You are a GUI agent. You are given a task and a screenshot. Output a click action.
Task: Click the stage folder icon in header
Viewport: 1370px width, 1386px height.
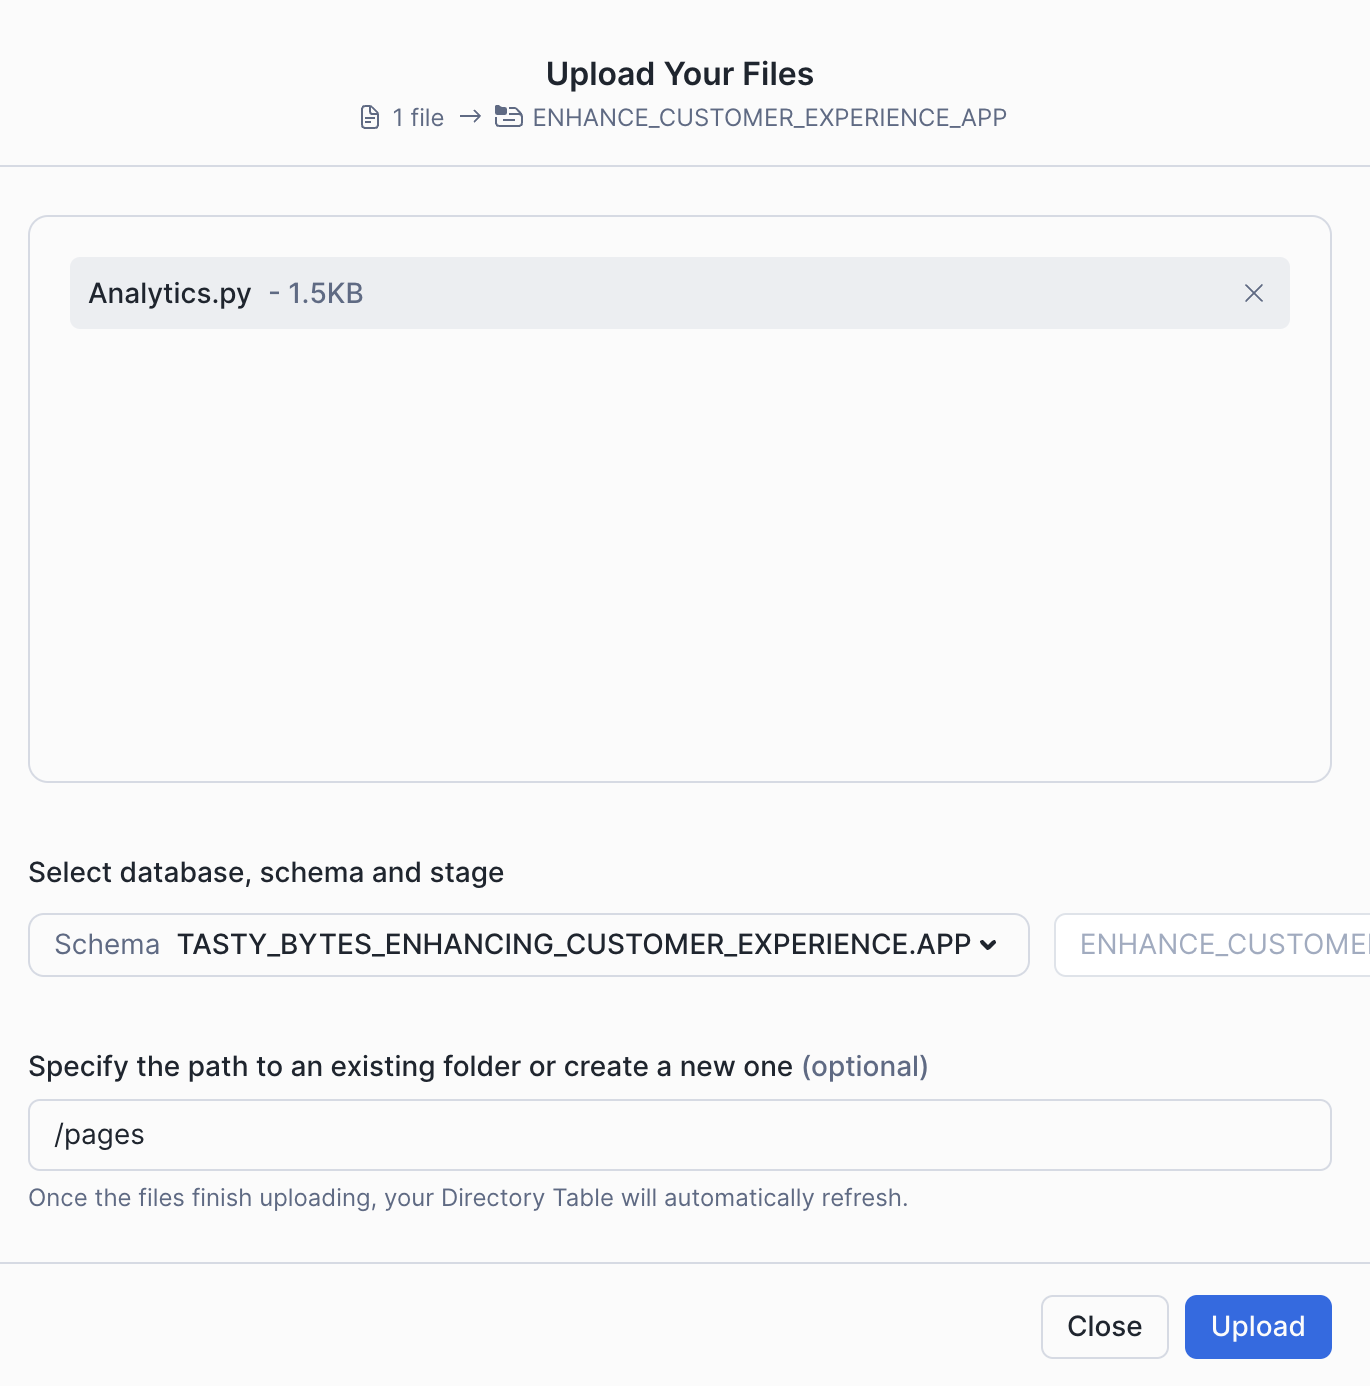(509, 117)
